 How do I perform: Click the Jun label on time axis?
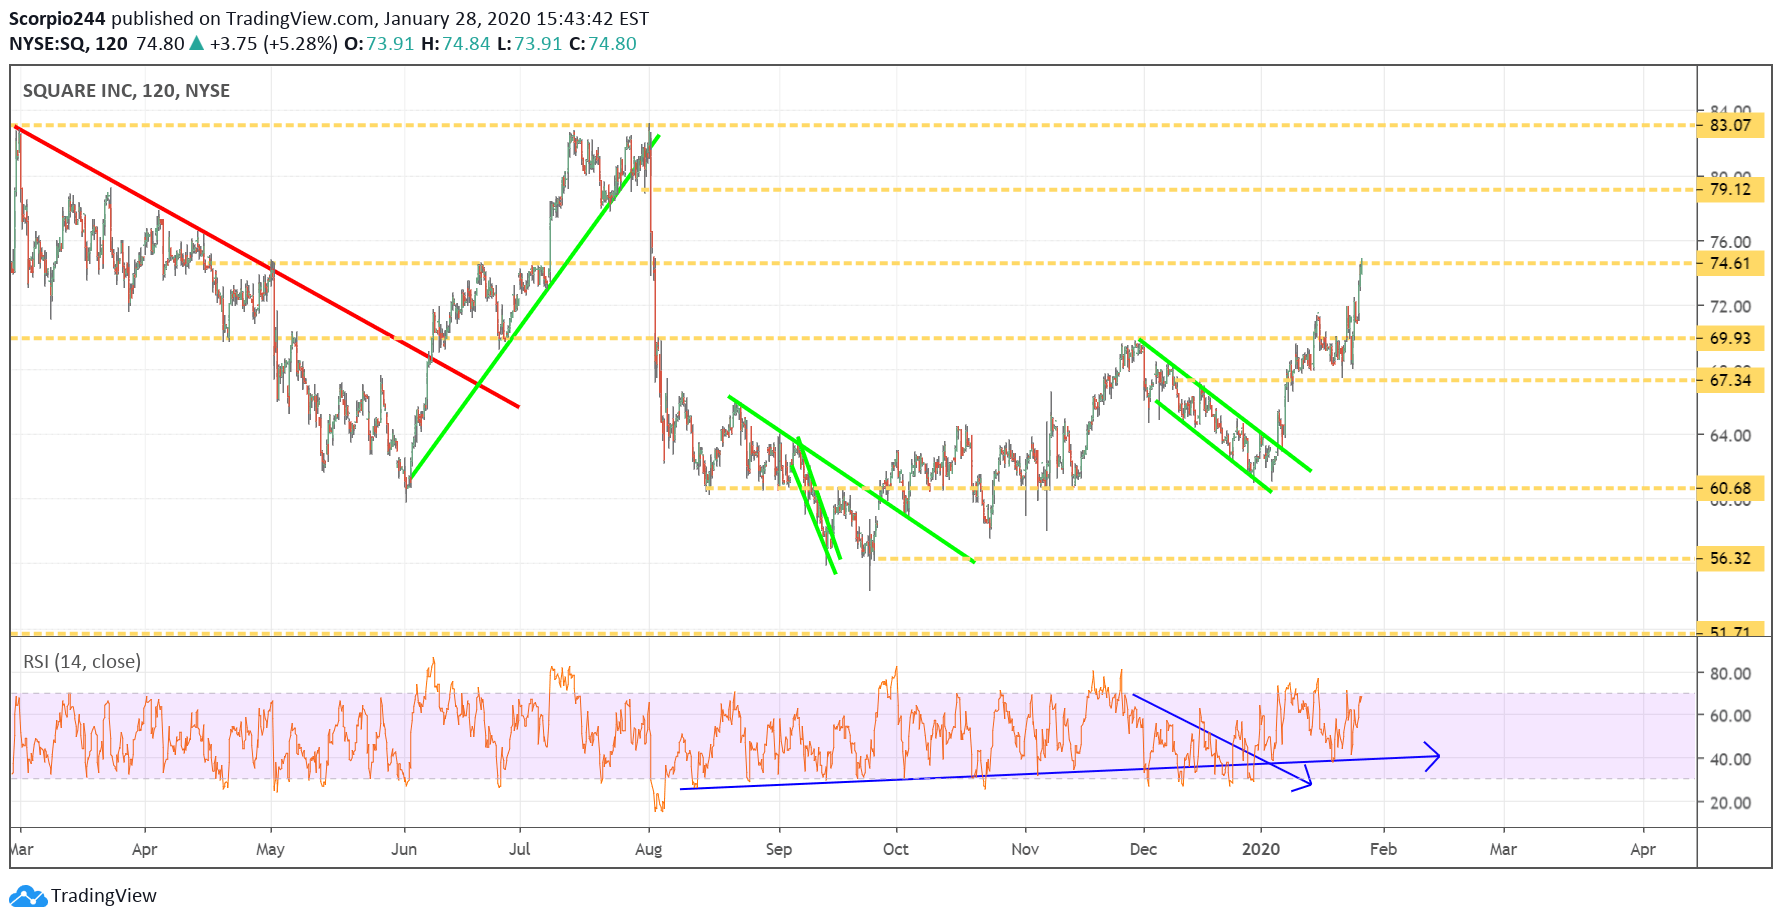(x=404, y=849)
